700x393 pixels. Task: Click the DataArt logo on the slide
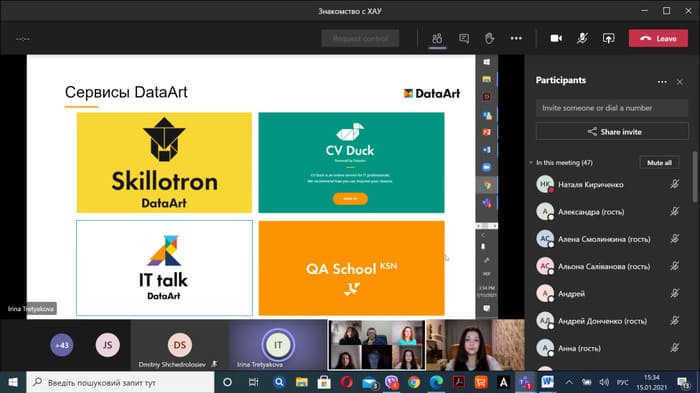[x=432, y=93]
